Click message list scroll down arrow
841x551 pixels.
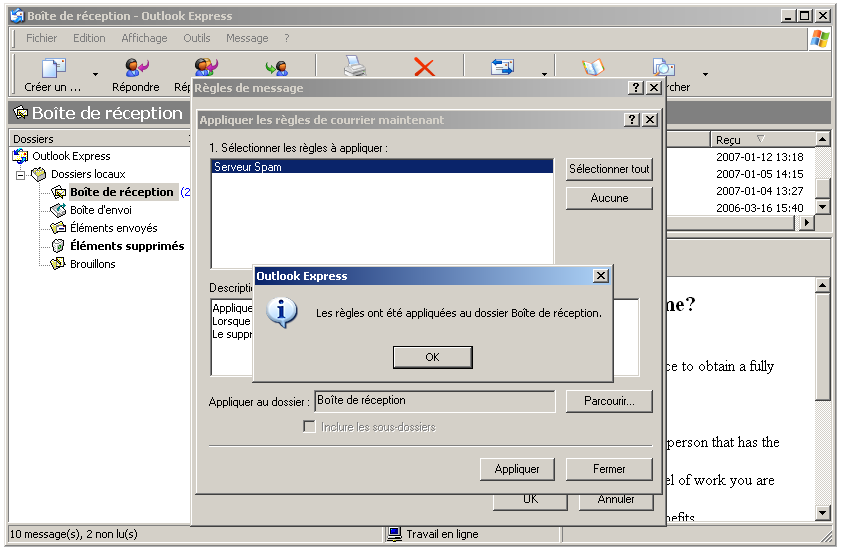click(823, 207)
